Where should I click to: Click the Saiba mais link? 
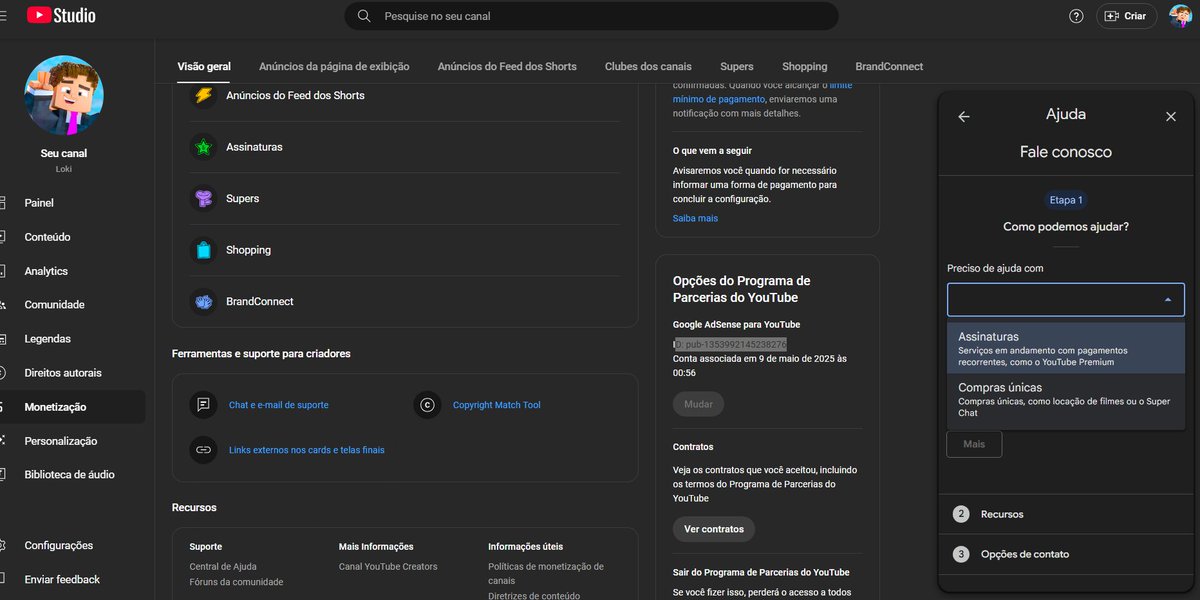click(x=695, y=218)
